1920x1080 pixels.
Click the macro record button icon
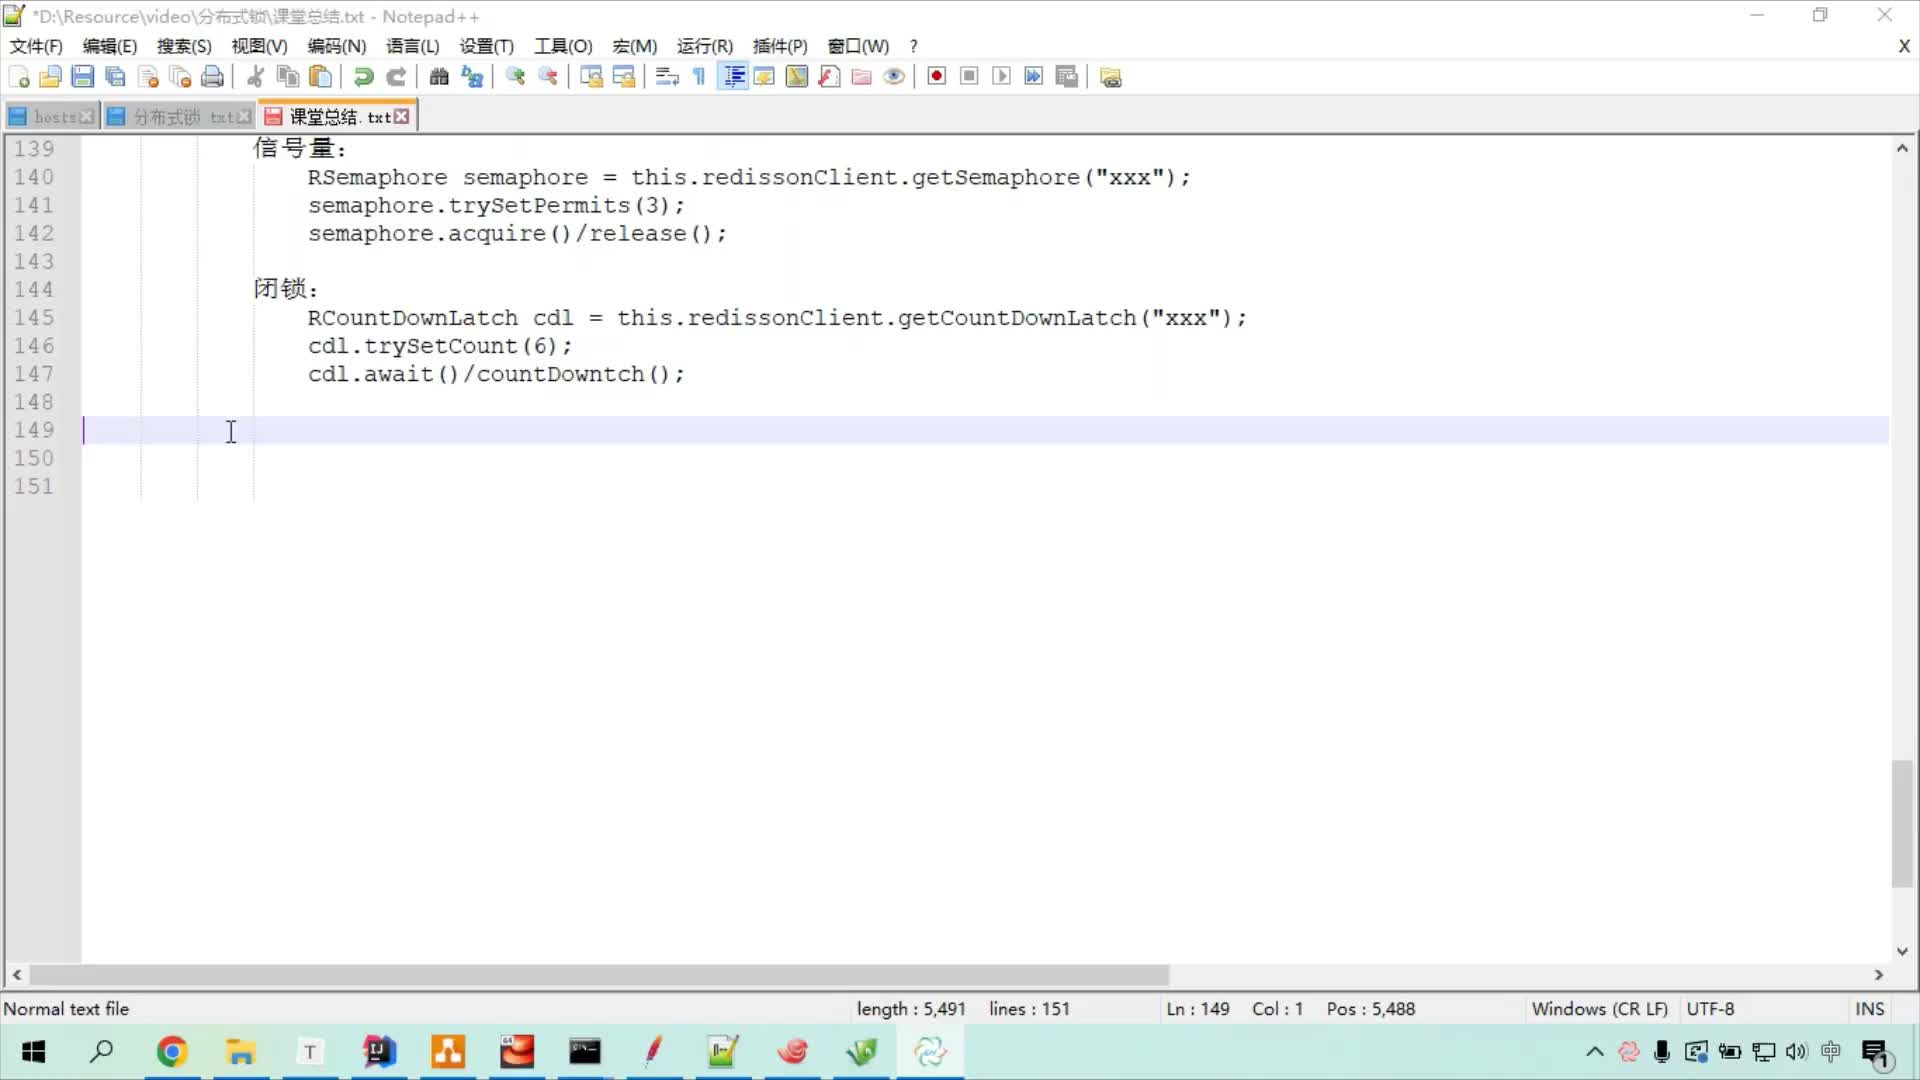[x=936, y=76]
